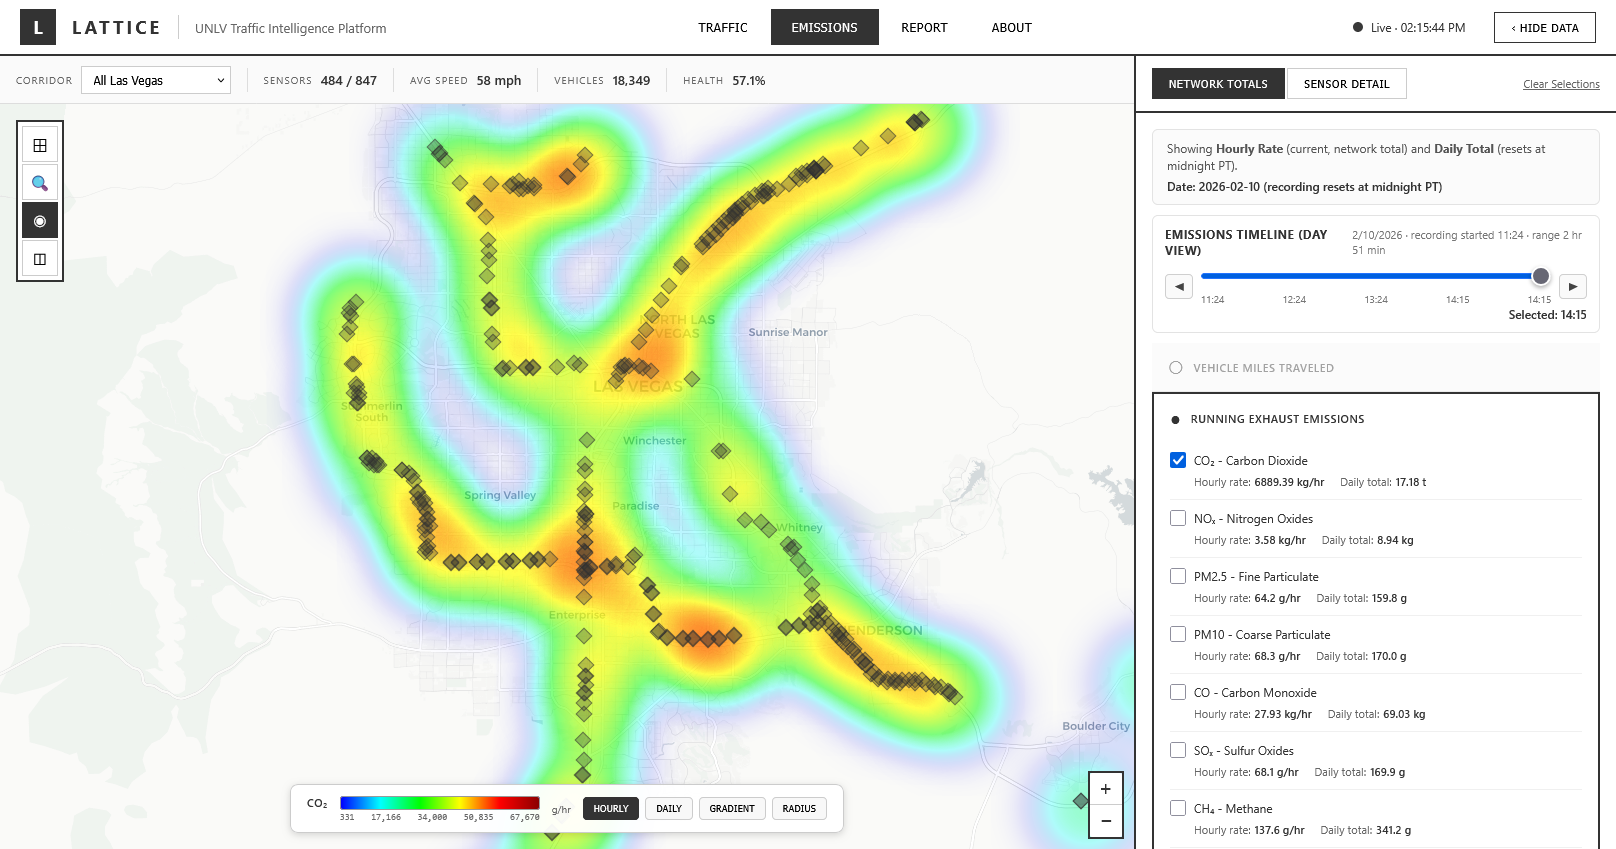The width and height of the screenshot is (1616, 849).
Task: Check the NOx Nitrogen Oxides checkbox
Action: (1178, 518)
